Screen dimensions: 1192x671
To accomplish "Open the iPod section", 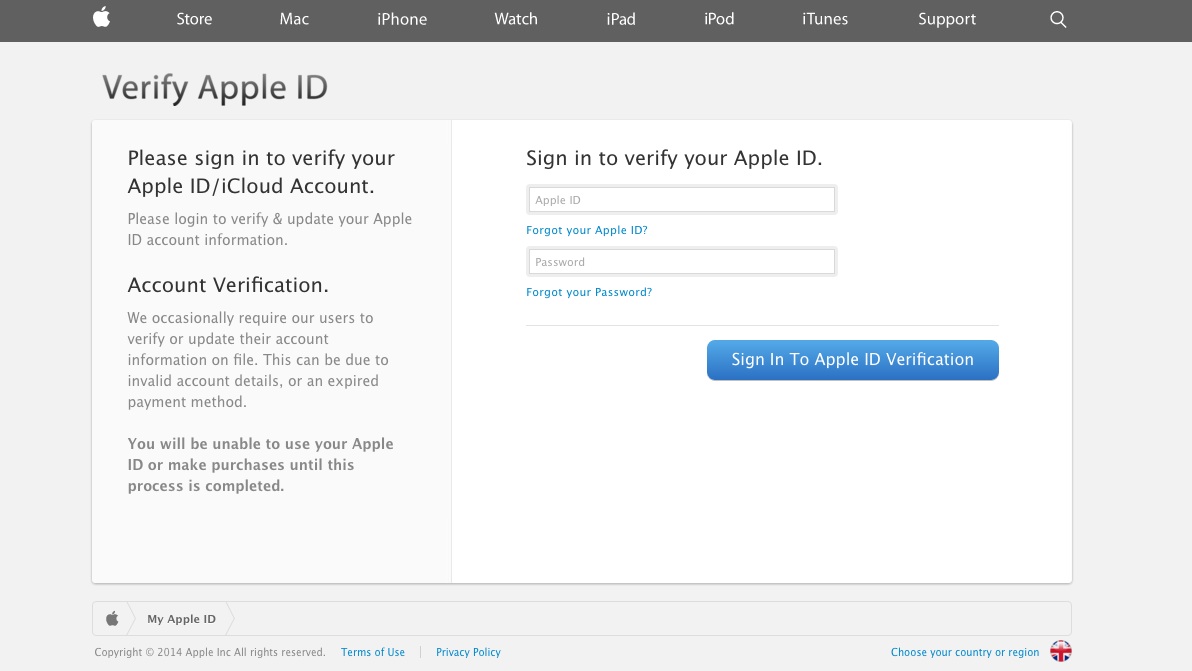I will tap(719, 19).
